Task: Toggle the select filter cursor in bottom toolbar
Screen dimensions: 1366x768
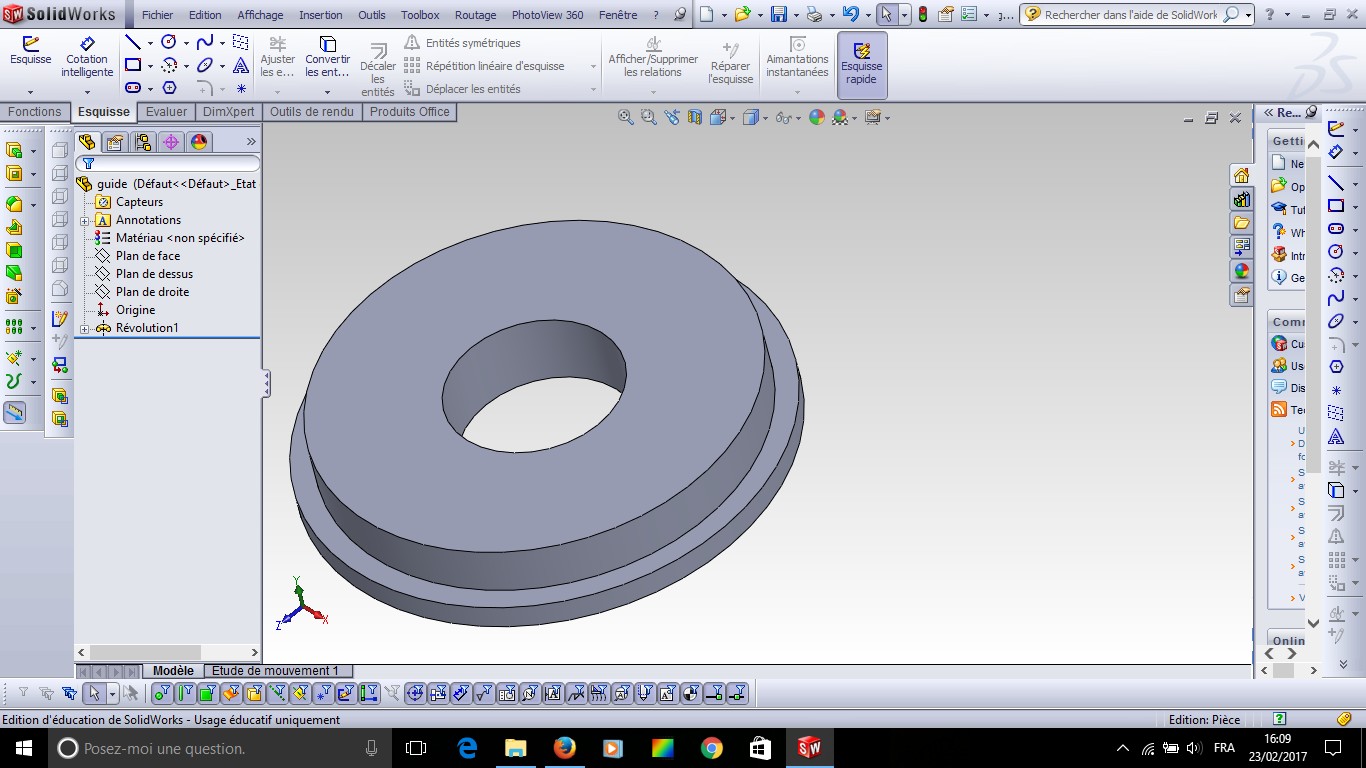Action: (94, 693)
